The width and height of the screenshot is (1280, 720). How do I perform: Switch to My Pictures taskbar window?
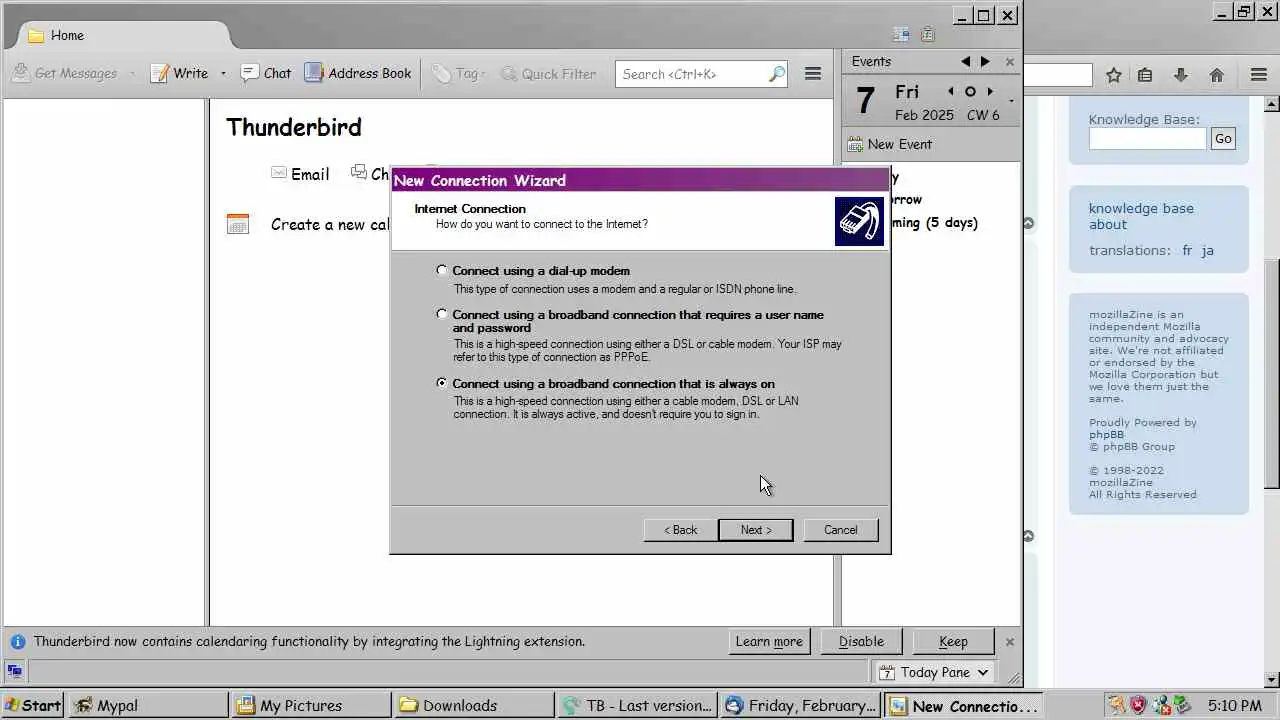pos(312,705)
